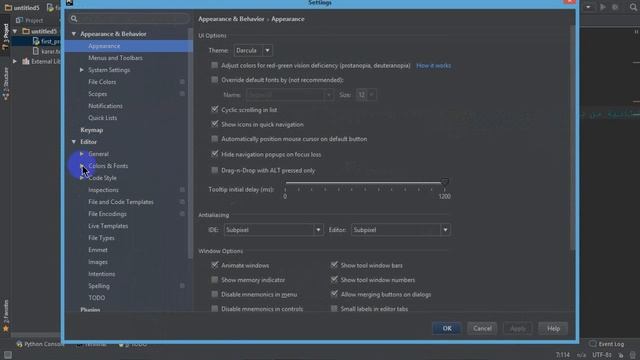Select Colors & Fonts settings entry
This screenshot has width=640, height=360.
[108, 166]
